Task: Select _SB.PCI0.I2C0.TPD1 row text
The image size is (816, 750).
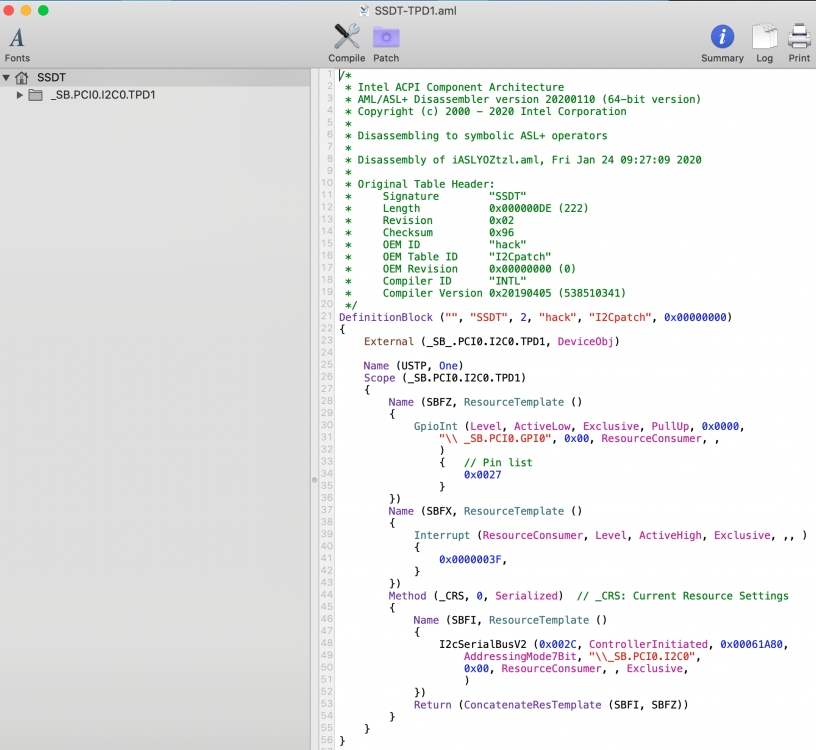Action: coord(103,95)
